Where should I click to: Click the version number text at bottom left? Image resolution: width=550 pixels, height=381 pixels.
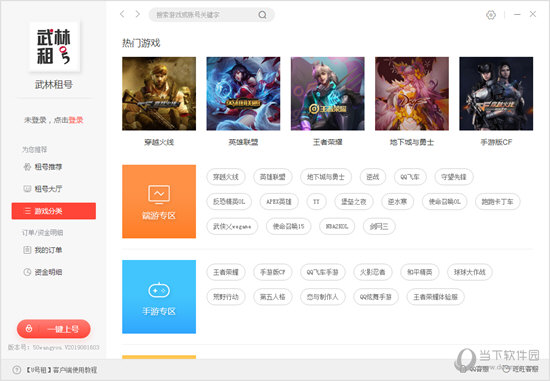coord(53,348)
